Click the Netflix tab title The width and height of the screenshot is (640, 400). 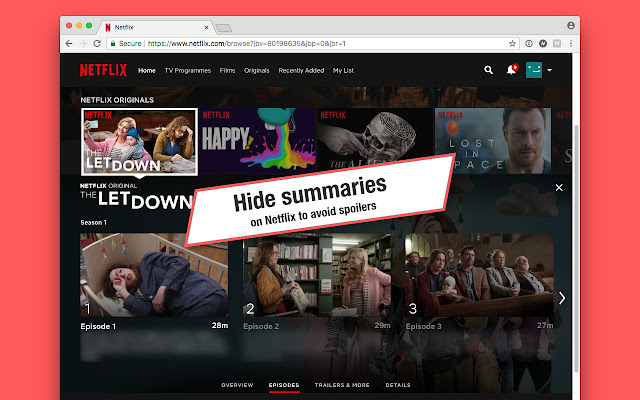[x=124, y=27]
